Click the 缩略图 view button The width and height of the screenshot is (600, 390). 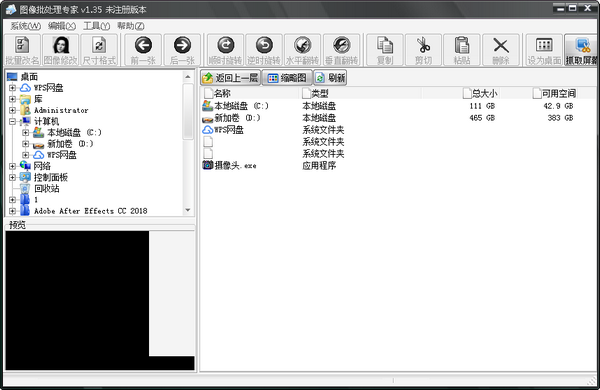(x=287, y=78)
